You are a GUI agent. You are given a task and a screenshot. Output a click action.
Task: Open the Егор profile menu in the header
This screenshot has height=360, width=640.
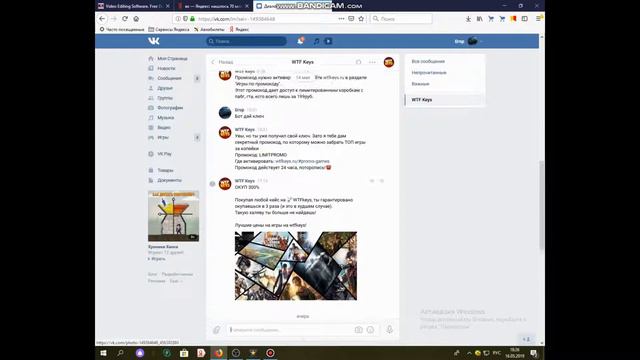tap(468, 41)
